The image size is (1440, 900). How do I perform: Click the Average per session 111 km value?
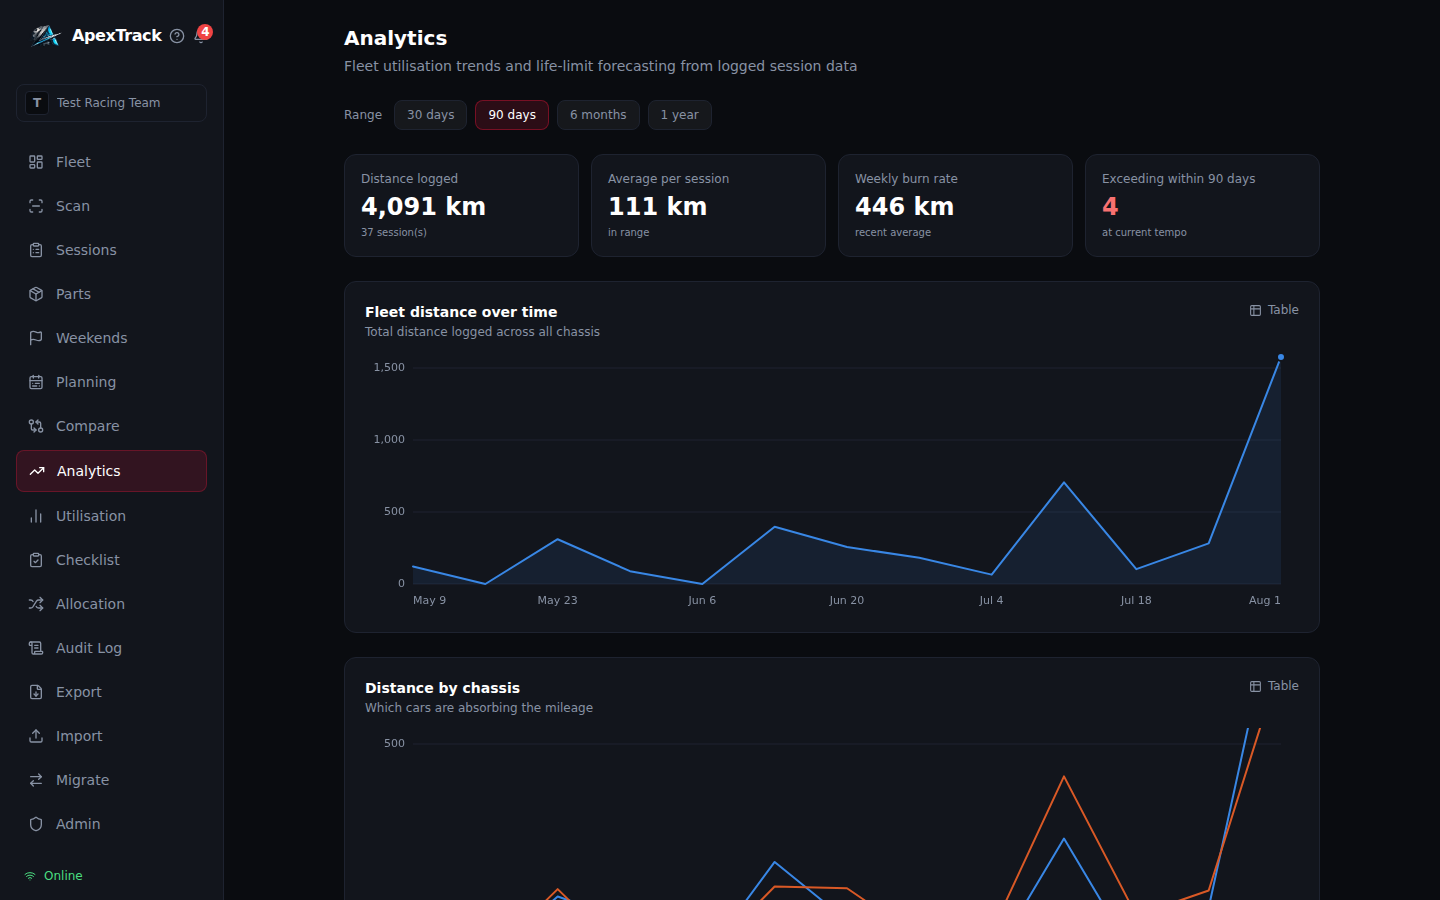click(657, 206)
